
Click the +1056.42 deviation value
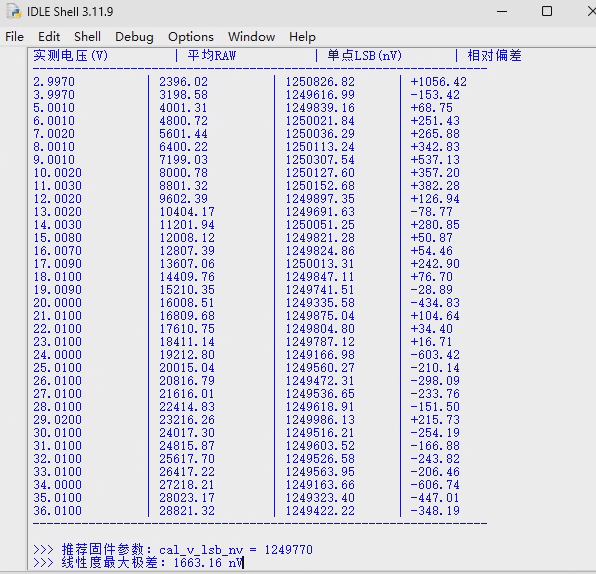pos(438,82)
